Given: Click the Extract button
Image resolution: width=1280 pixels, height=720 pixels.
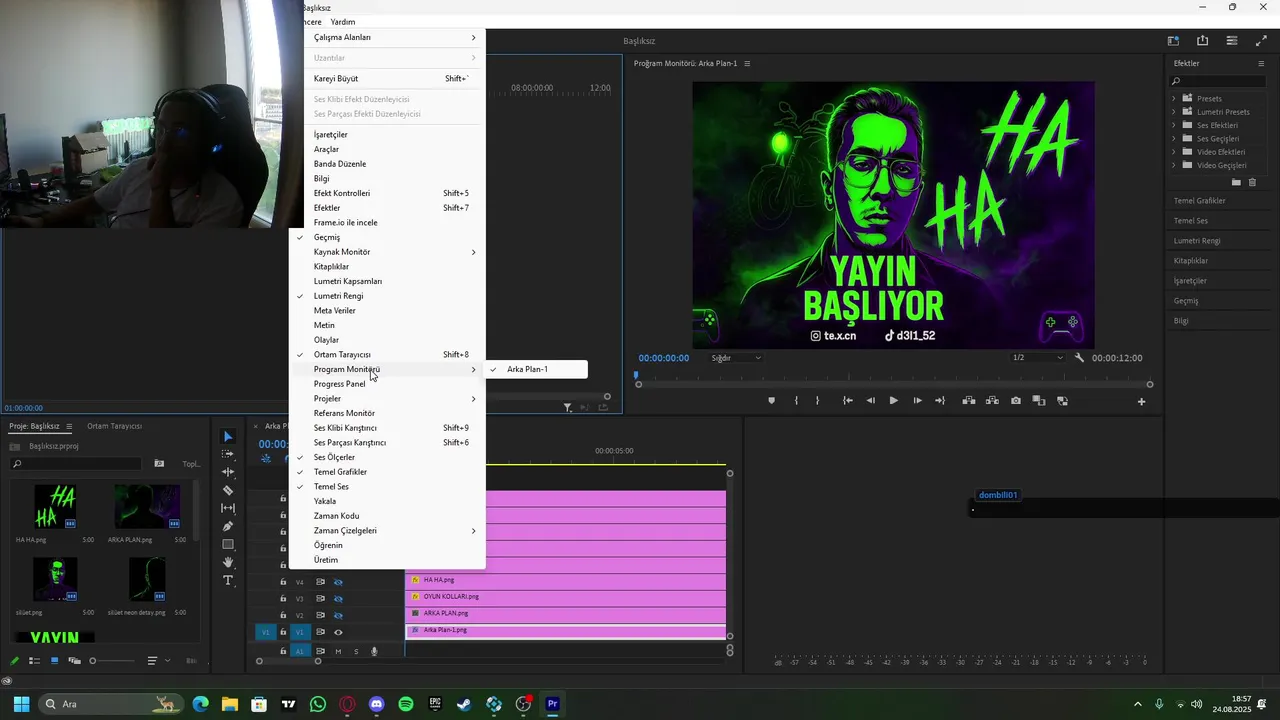Looking at the screenshot, I should pos(992,401).
